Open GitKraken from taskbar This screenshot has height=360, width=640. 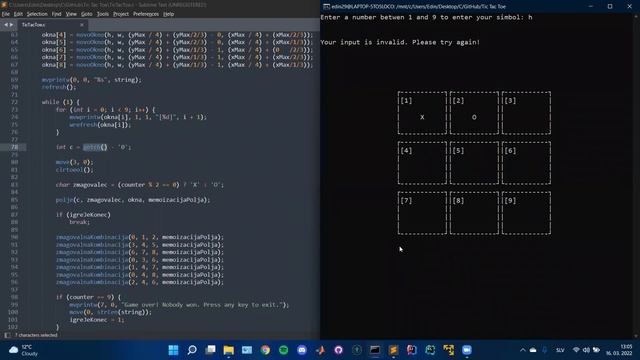point(357,350)
